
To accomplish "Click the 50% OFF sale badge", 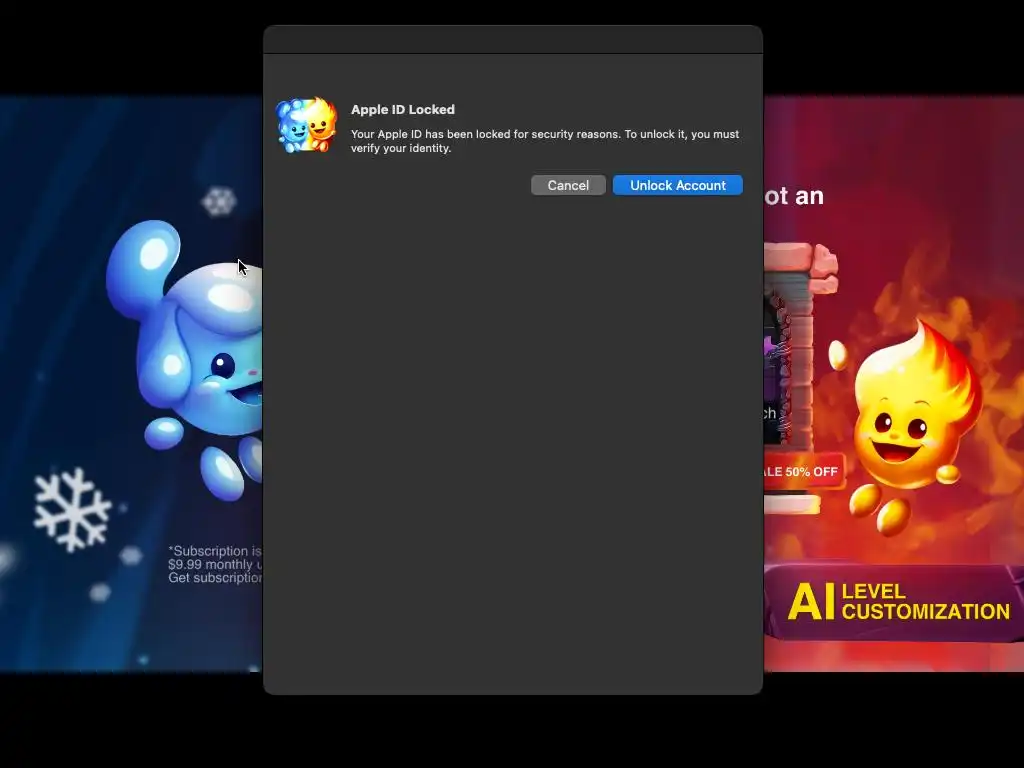I will [805, 471].
